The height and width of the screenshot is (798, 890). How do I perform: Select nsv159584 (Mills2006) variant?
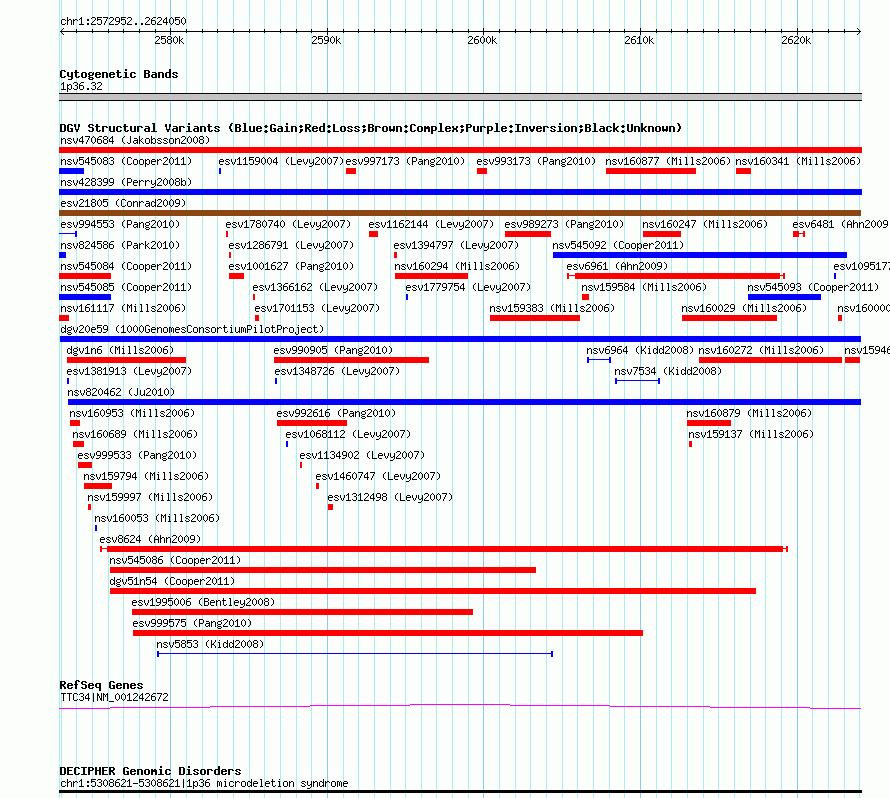[585, 297]
